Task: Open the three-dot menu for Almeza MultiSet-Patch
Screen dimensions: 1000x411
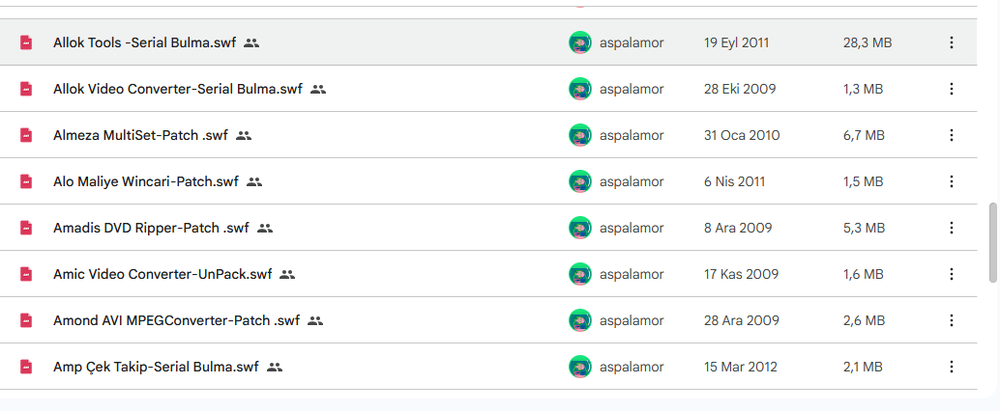Action: 951,135
